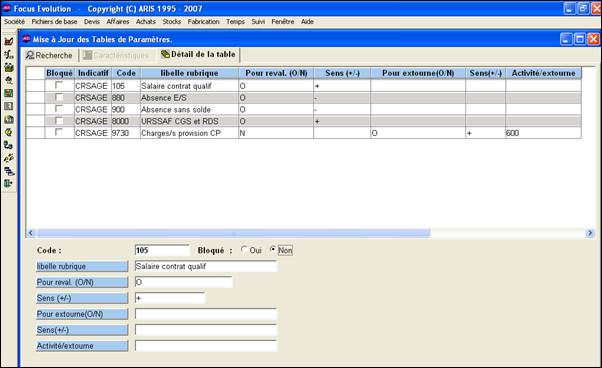This screenshot has height=368, width=602.
Task: Tick the Bloqué checkbox for code 9730
Action: click(59, 132)
